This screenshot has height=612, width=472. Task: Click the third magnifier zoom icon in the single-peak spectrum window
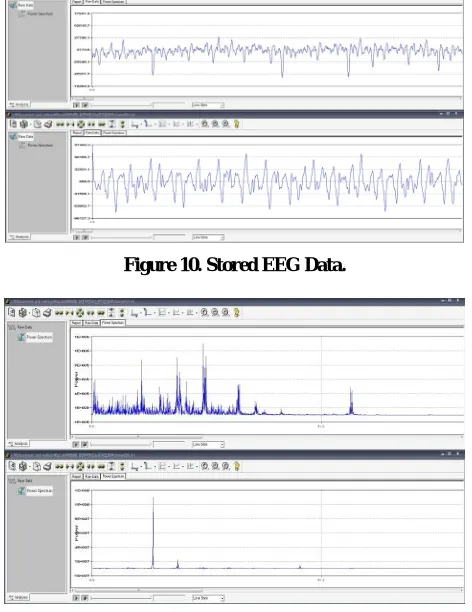pos(225,466)
